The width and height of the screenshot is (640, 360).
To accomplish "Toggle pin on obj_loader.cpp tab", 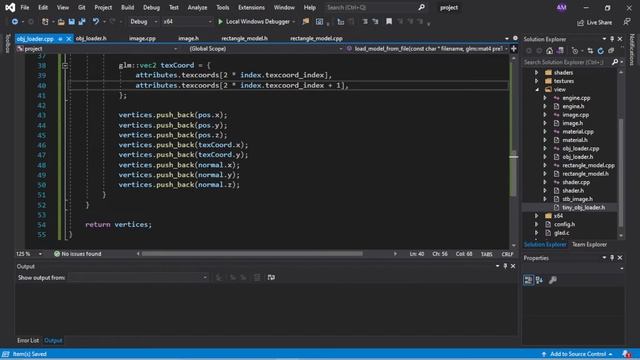I will point(60,39).
